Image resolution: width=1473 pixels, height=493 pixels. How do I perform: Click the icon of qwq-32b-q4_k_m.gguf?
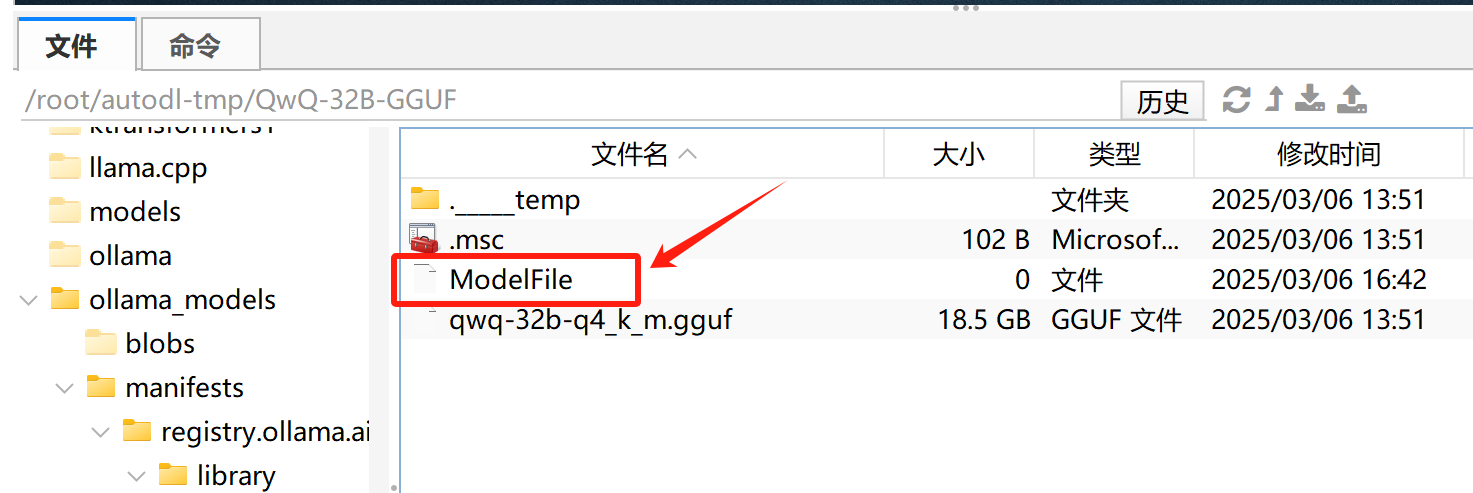(x=425, y=319)
